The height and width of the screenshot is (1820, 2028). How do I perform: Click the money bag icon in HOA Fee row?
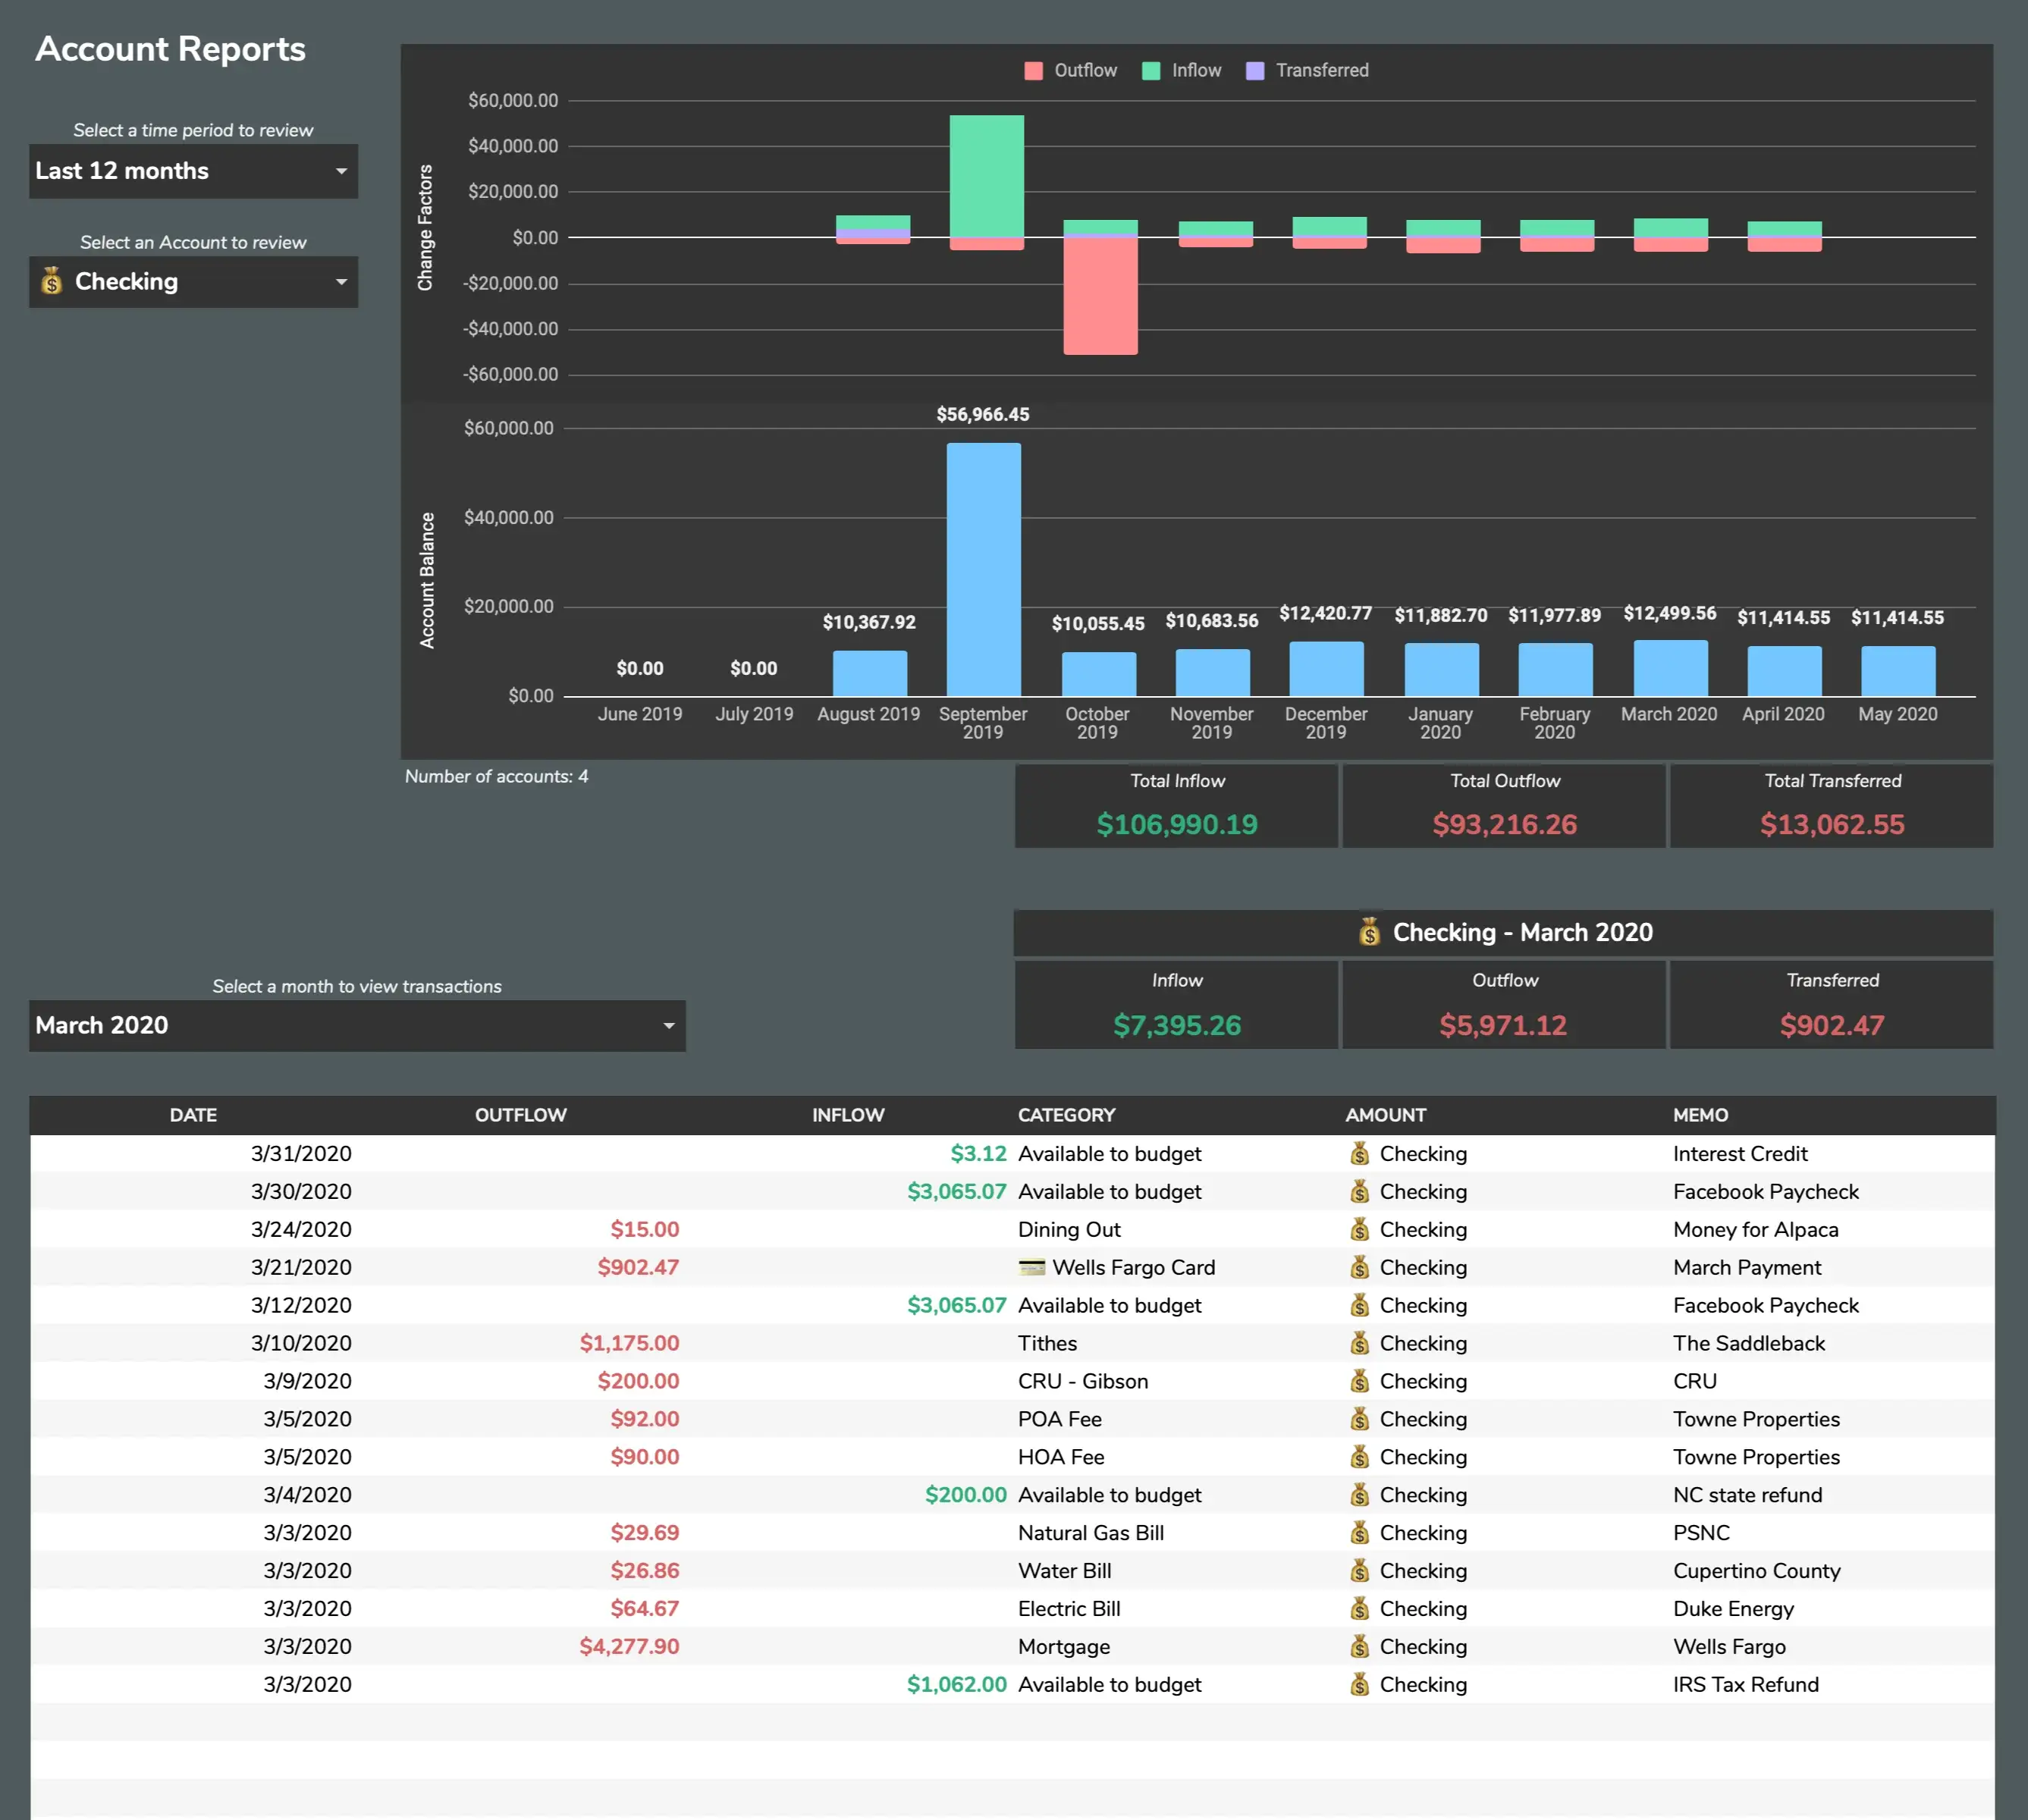(1359, 1457)
